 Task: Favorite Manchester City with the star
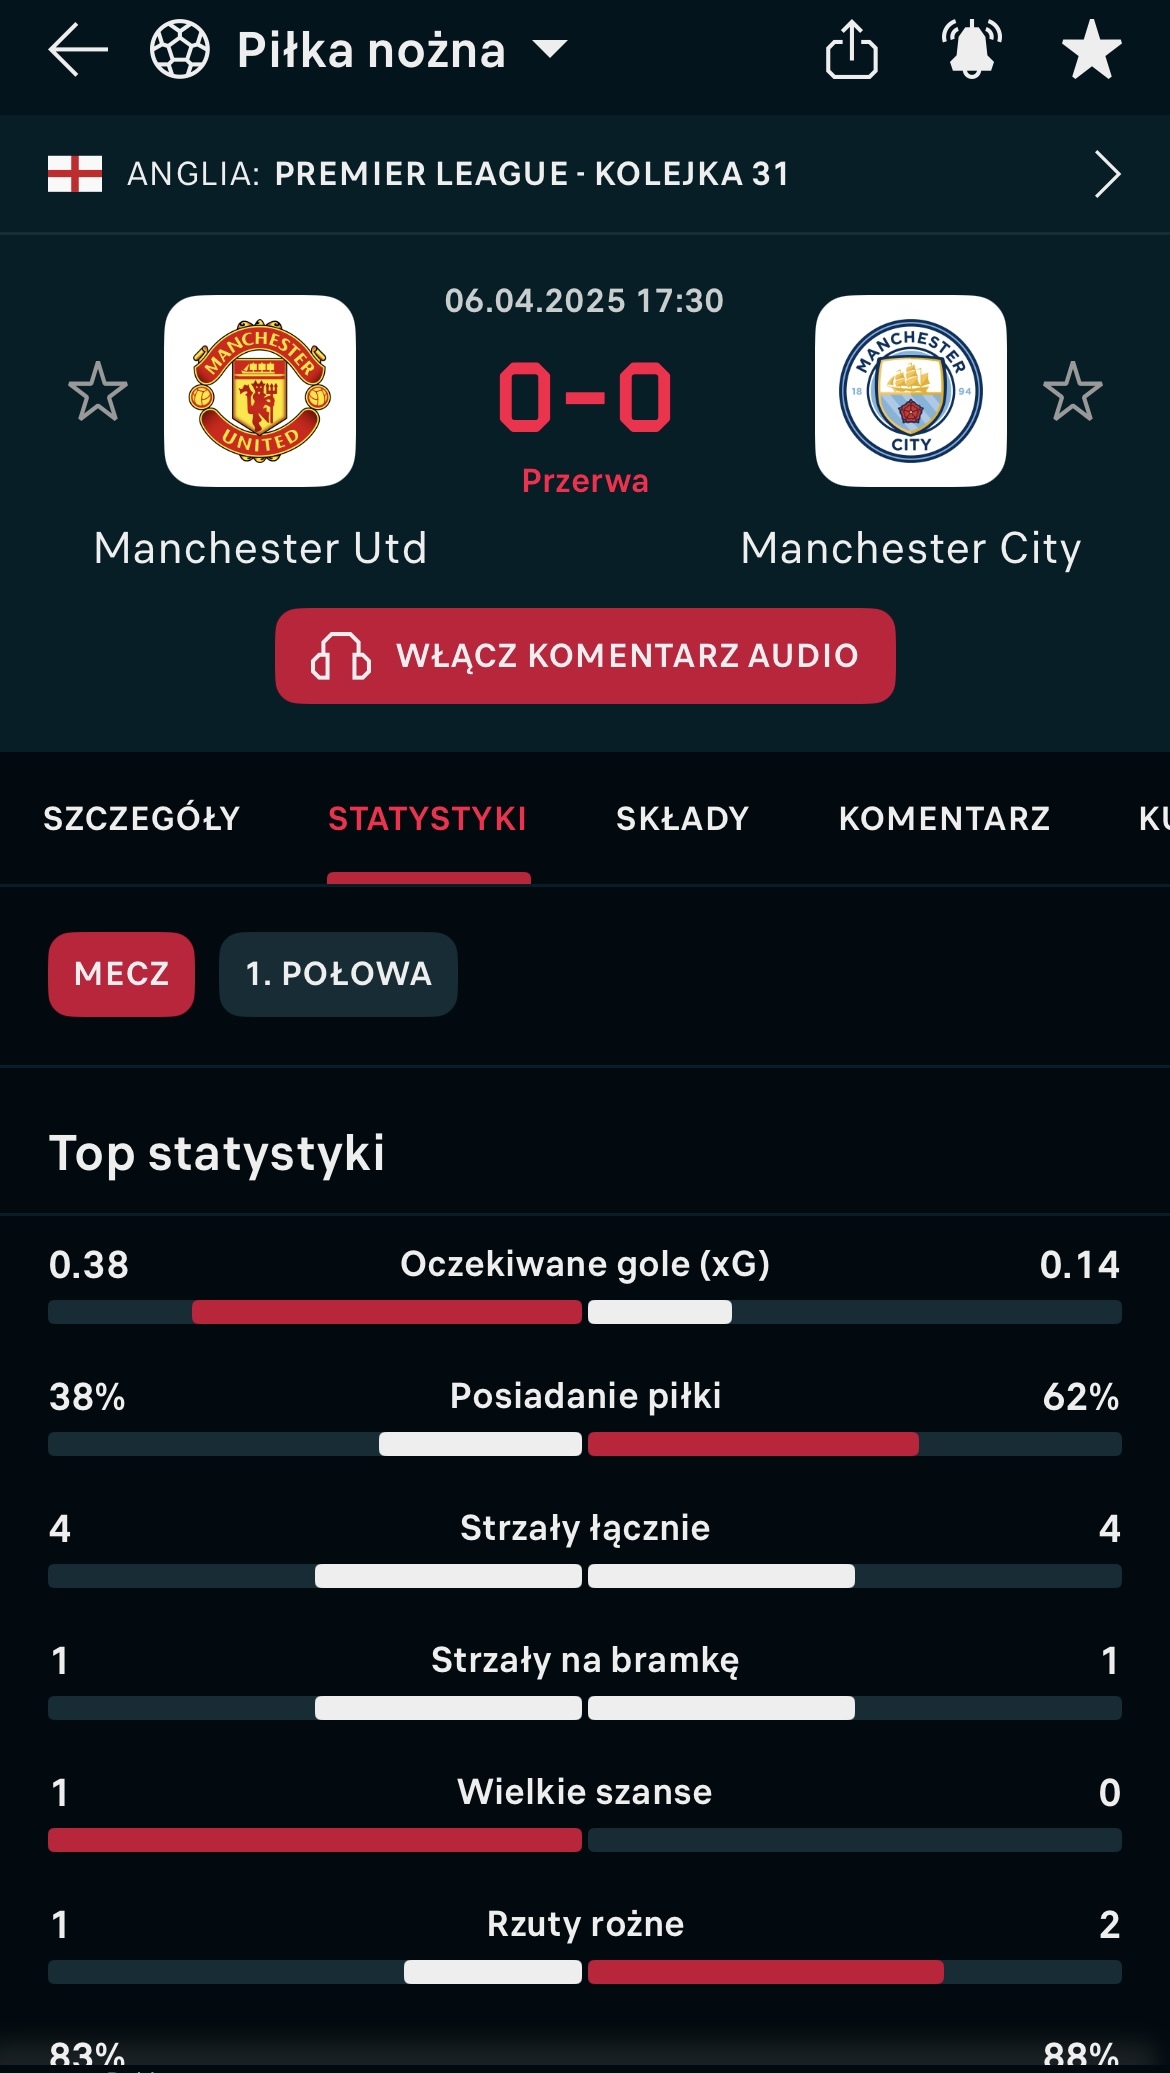1072,392
